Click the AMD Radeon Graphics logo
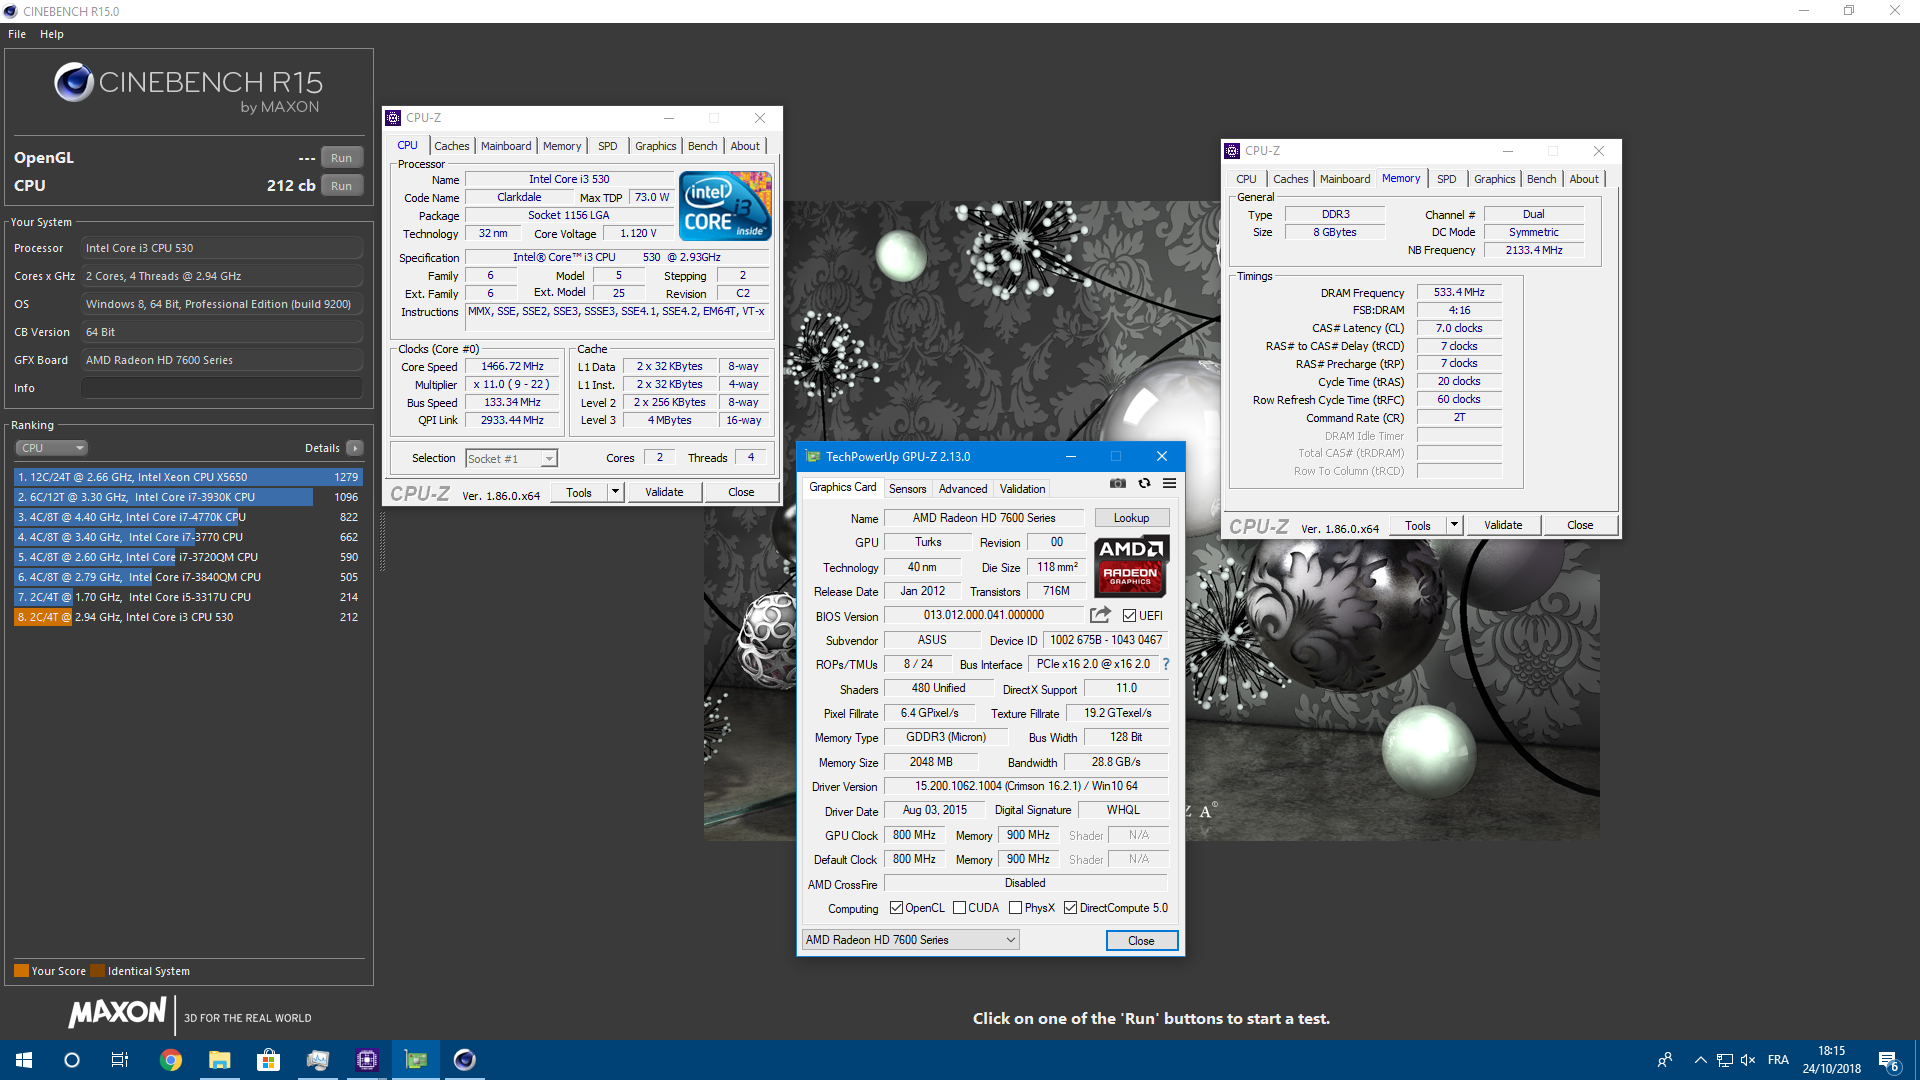 1131,567
